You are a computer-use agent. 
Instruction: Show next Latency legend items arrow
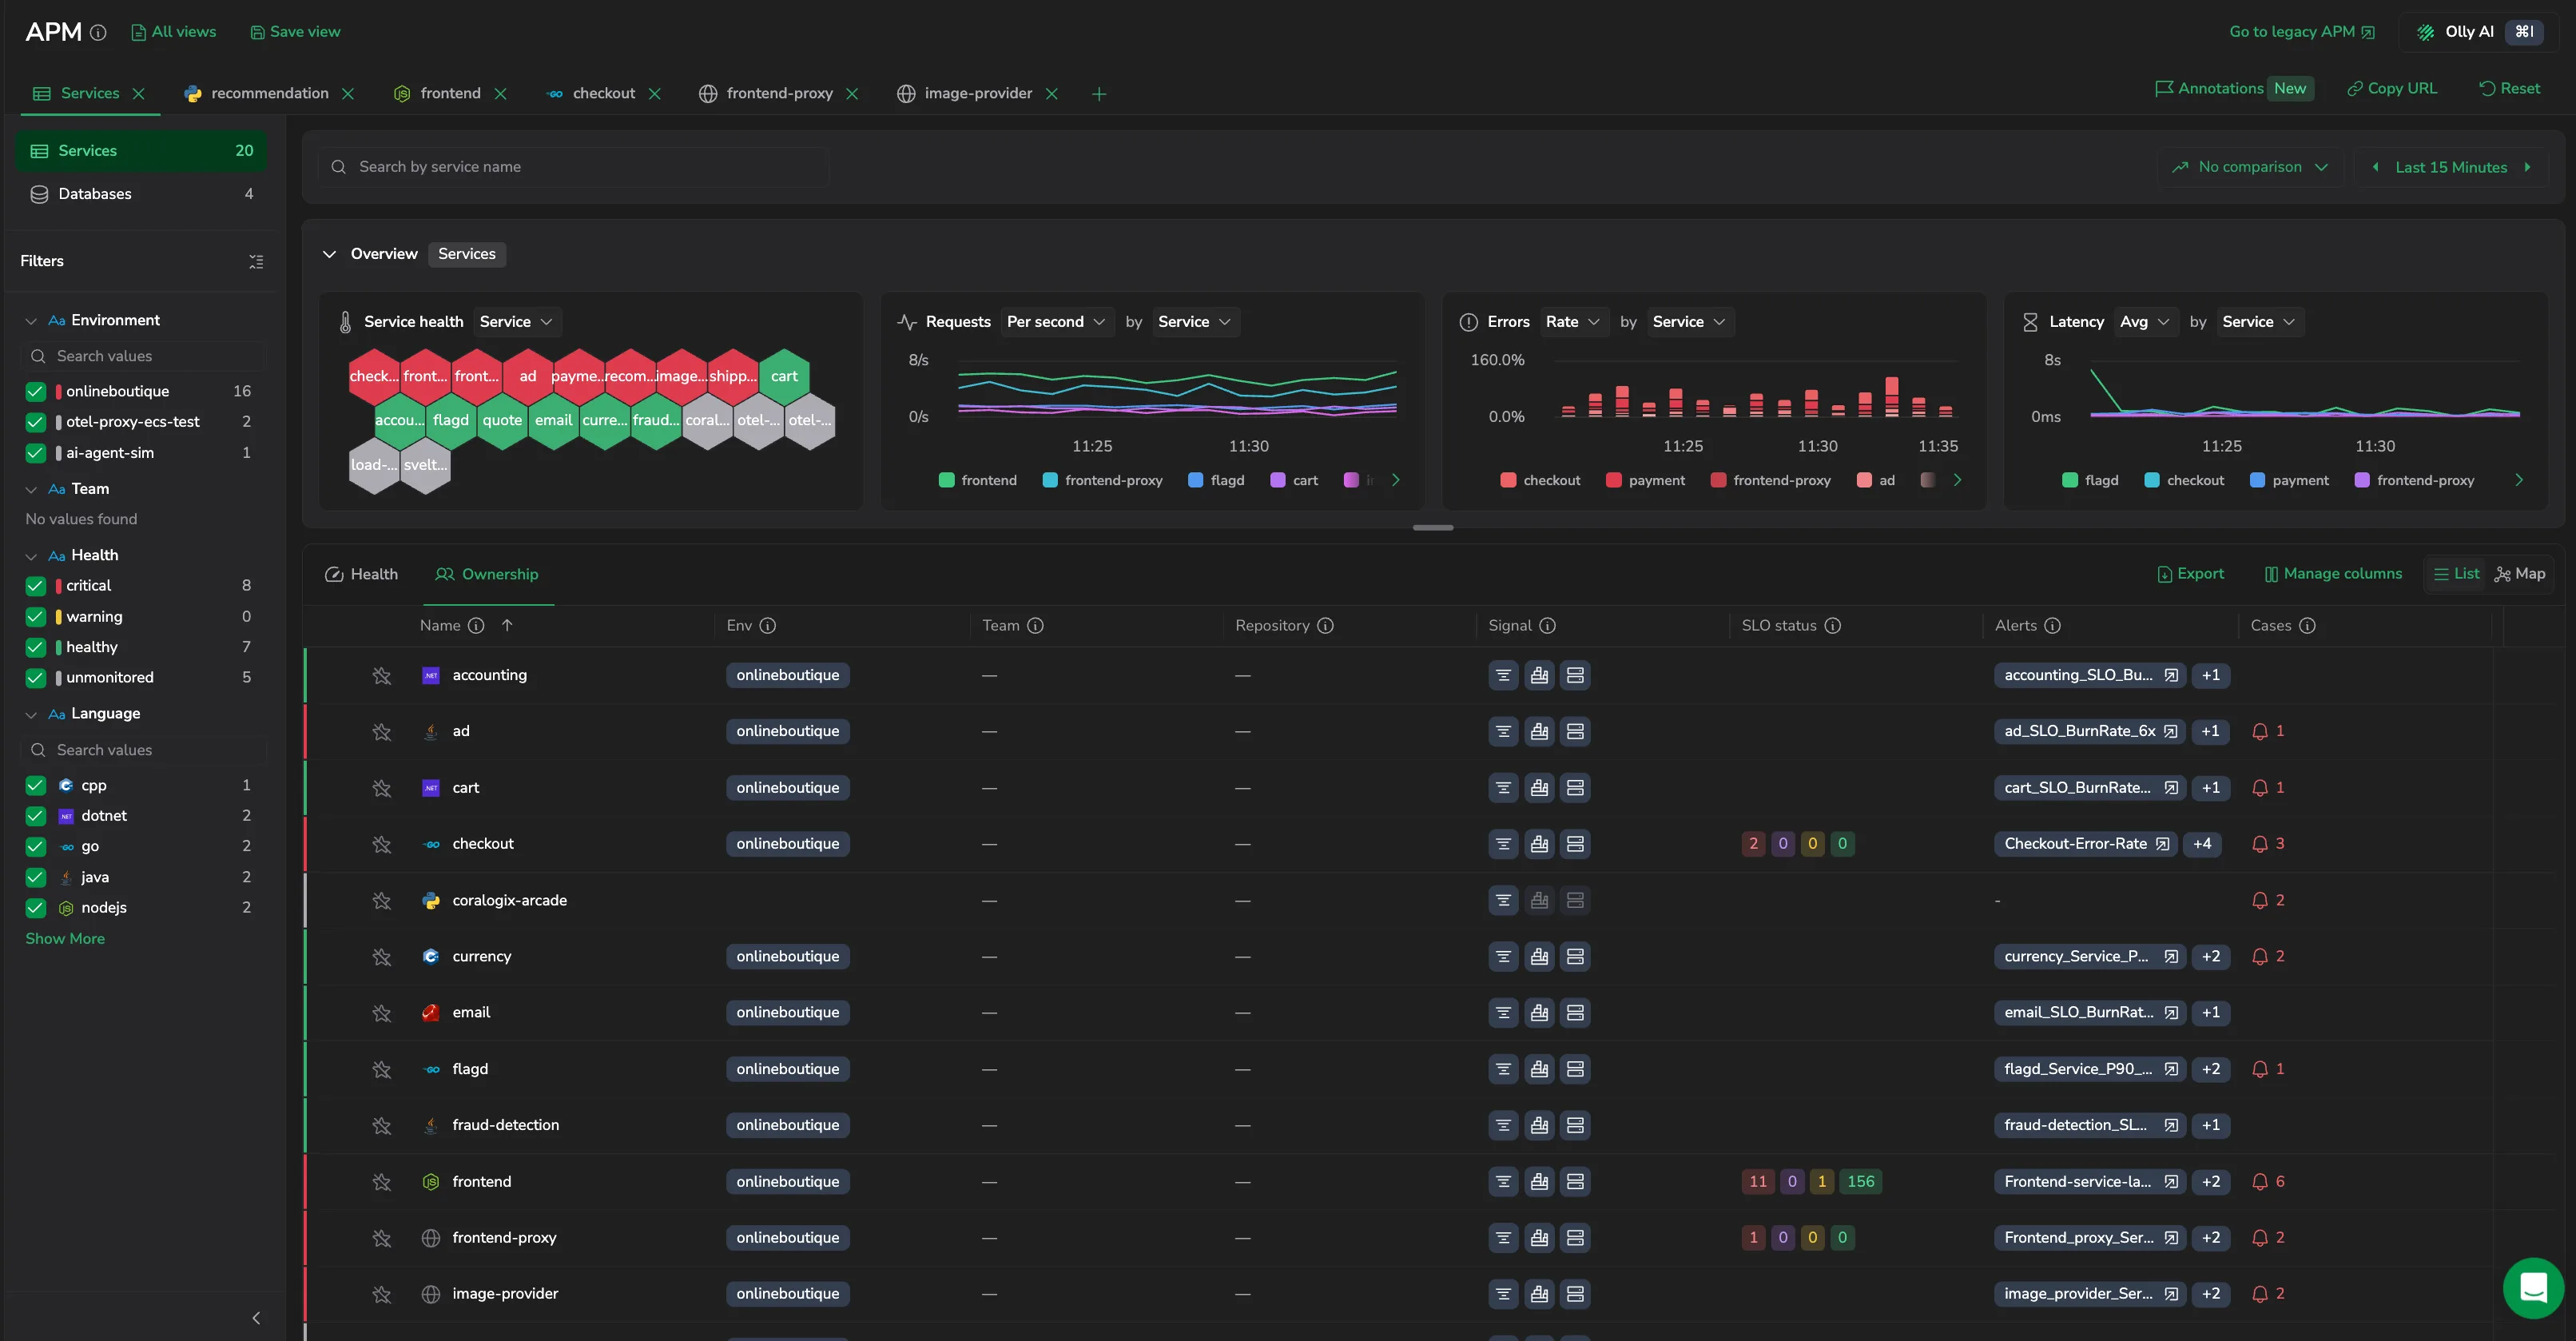click(2519, 480)
